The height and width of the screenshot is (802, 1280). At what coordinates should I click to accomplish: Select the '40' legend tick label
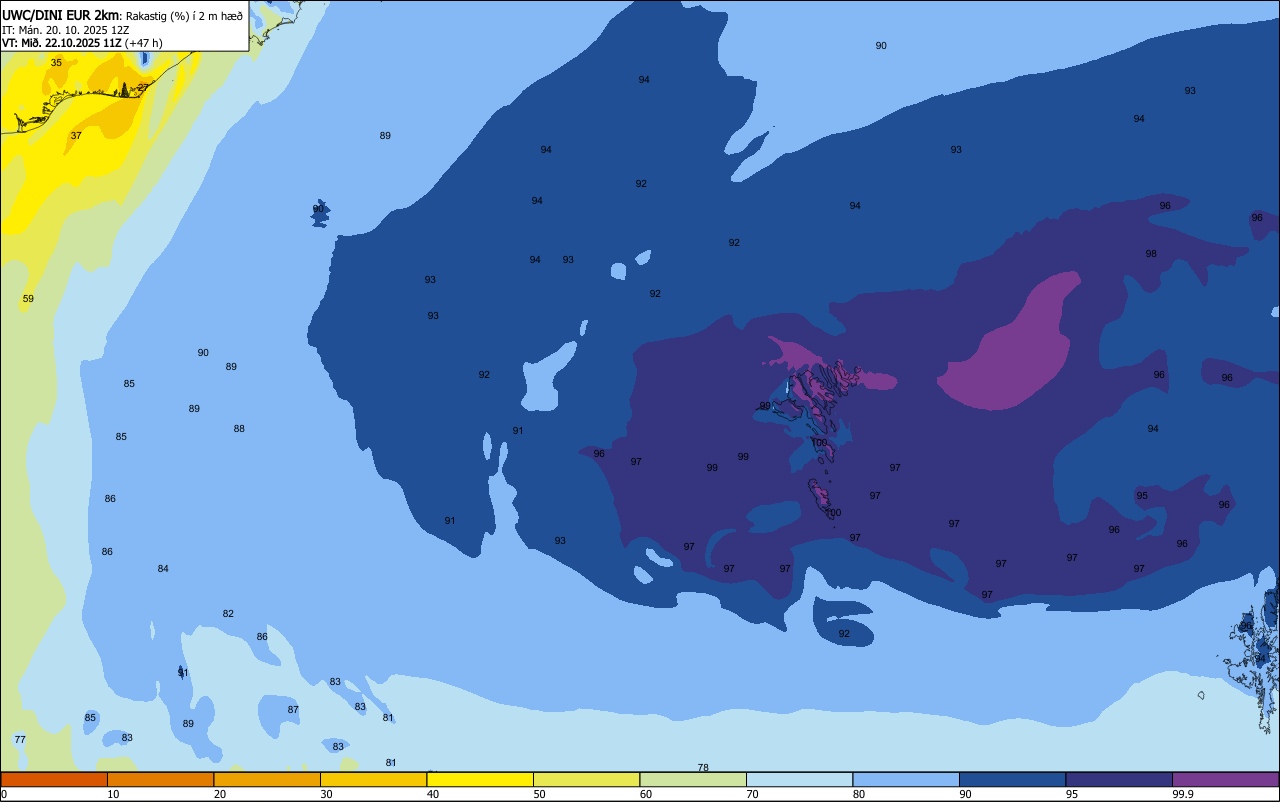point(433,794)
